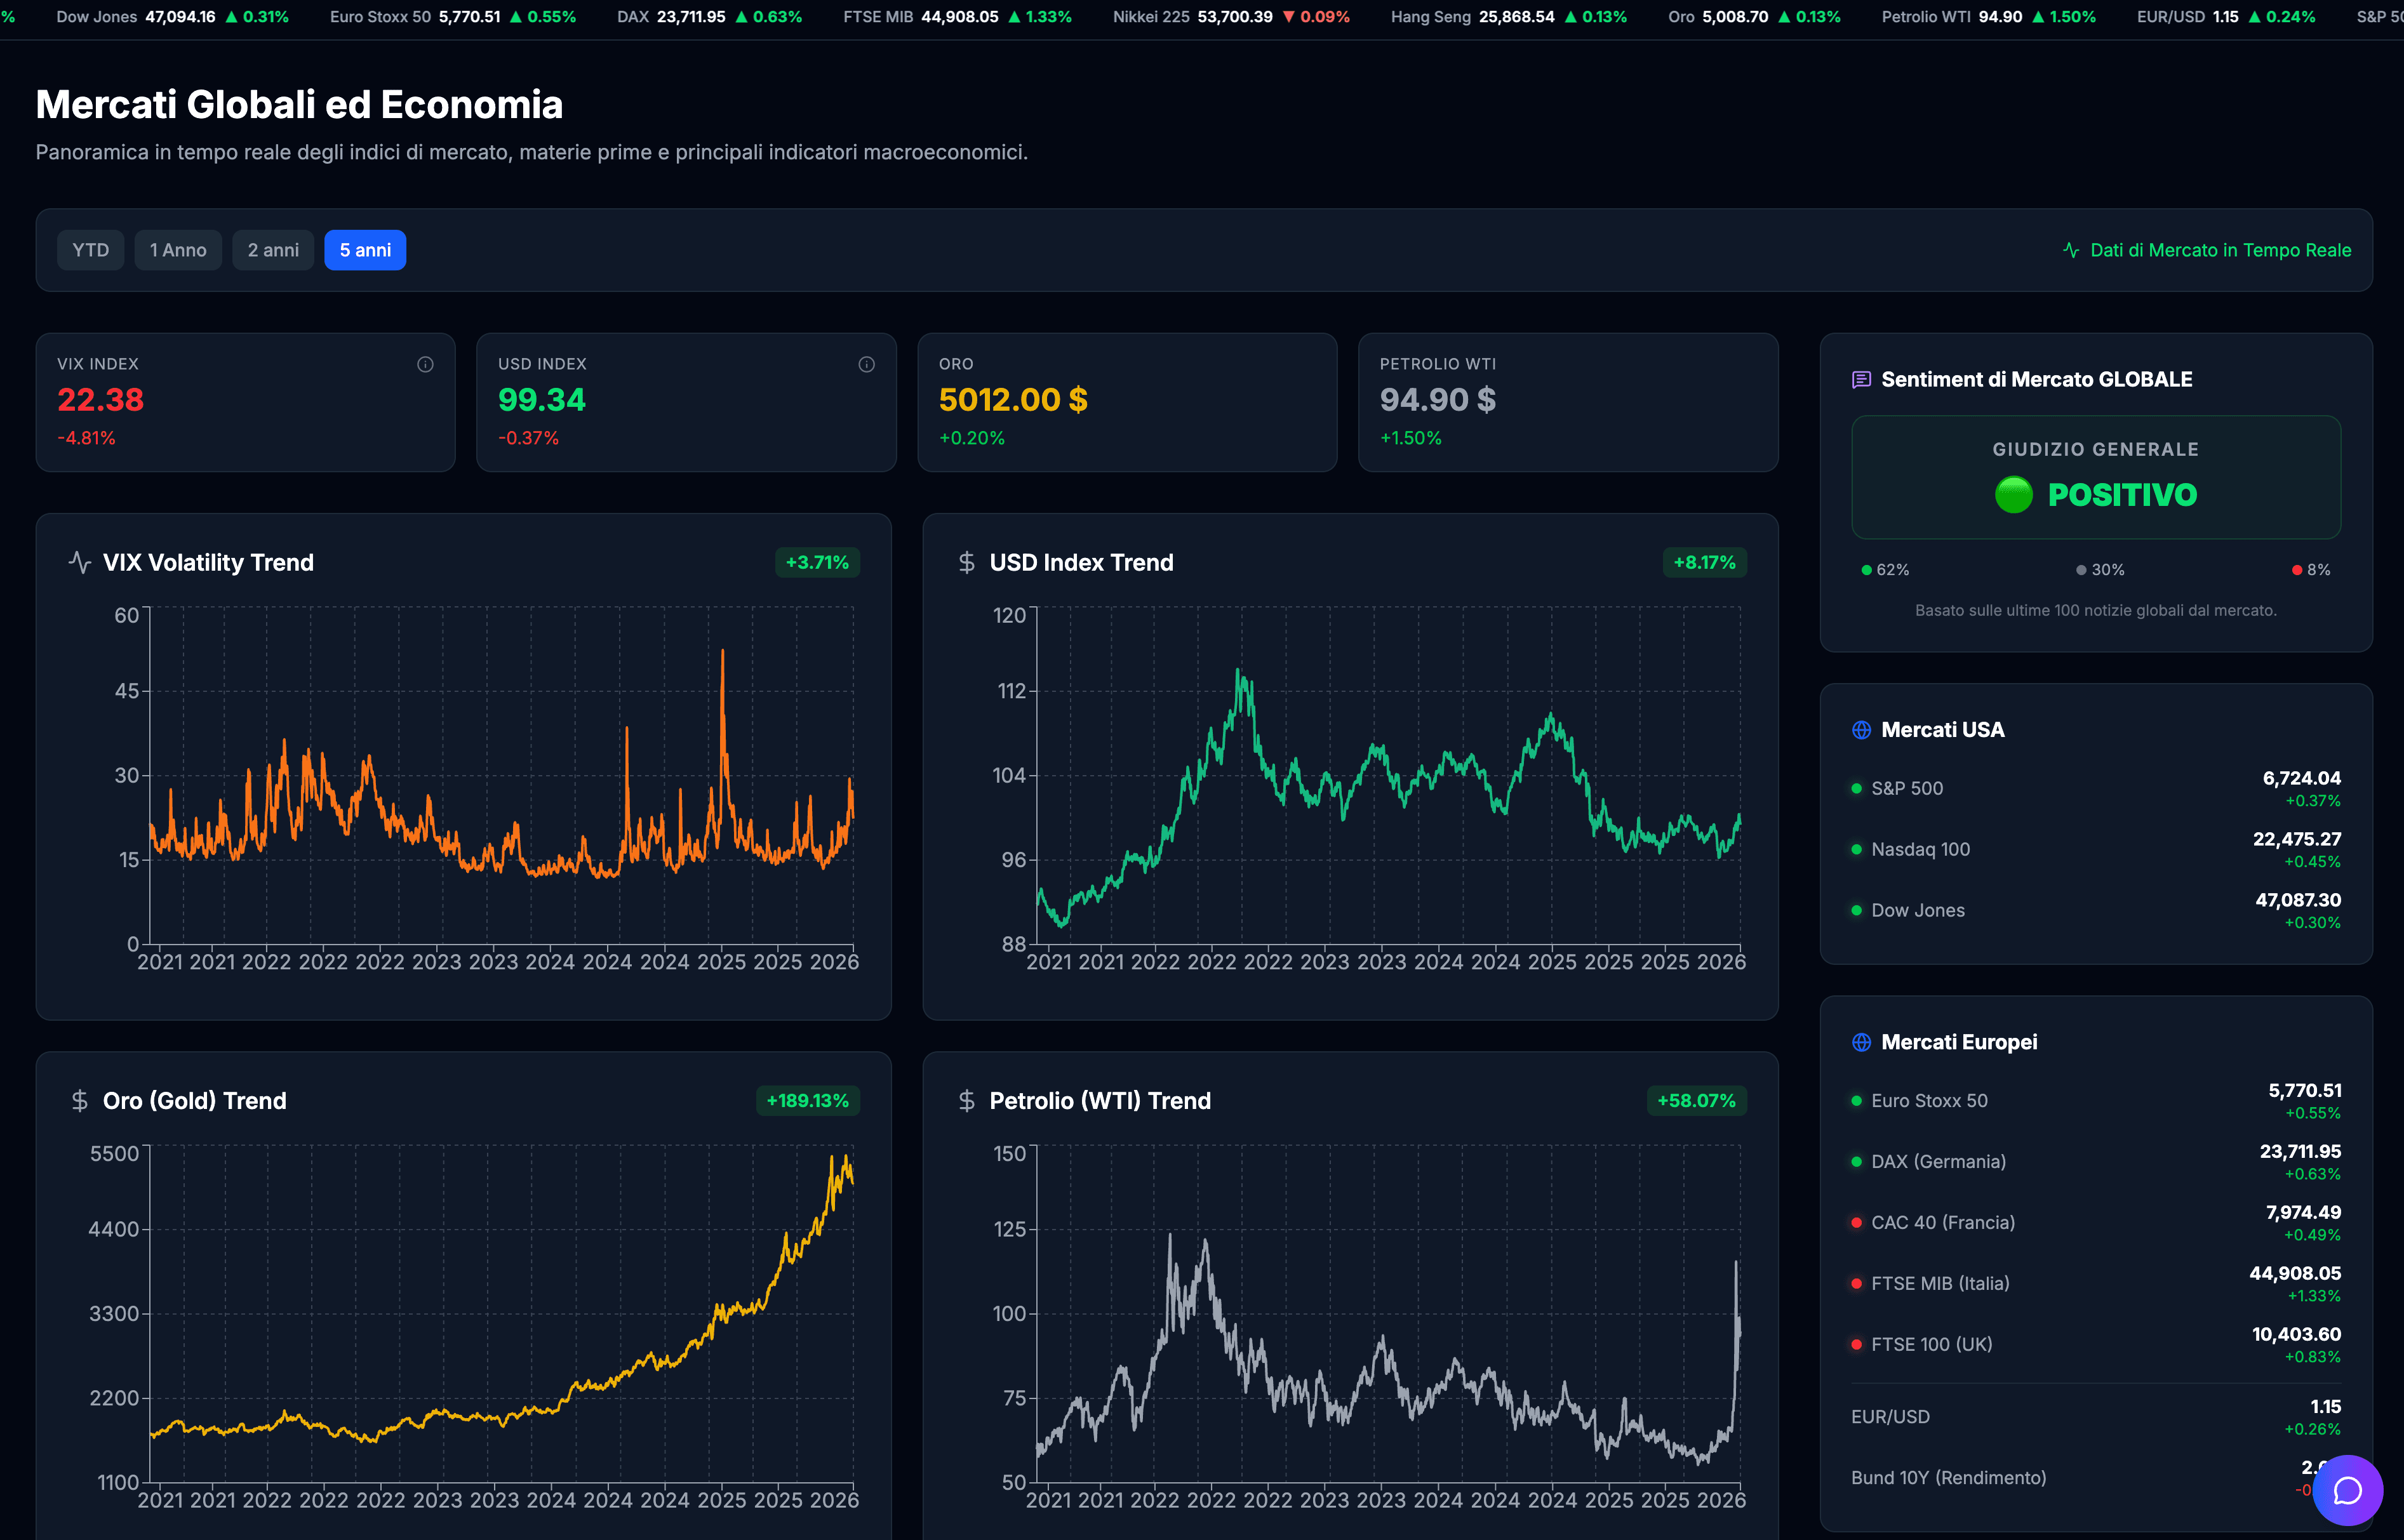
Task: Click the globe icon next to Mercati USA
Action: pyautogui.click(x=1861, y=730)
